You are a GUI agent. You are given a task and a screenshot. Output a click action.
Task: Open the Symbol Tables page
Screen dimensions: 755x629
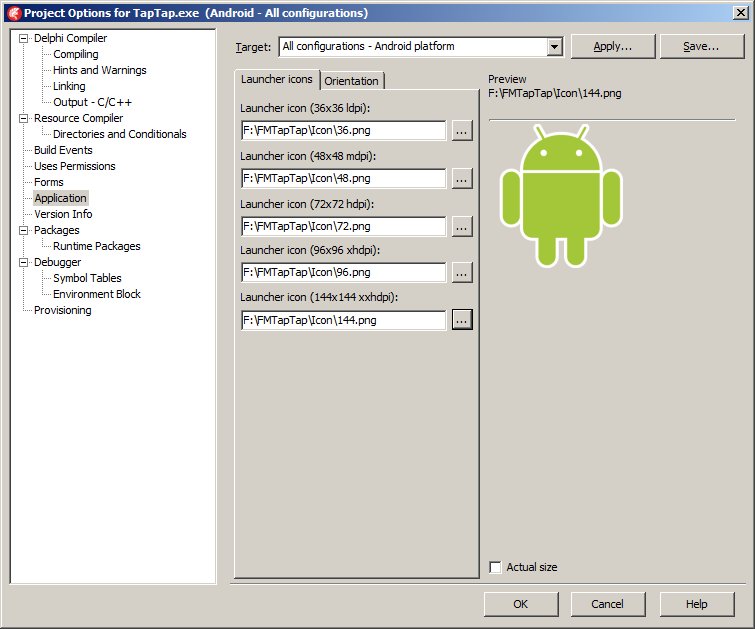(x=87, y=278)
